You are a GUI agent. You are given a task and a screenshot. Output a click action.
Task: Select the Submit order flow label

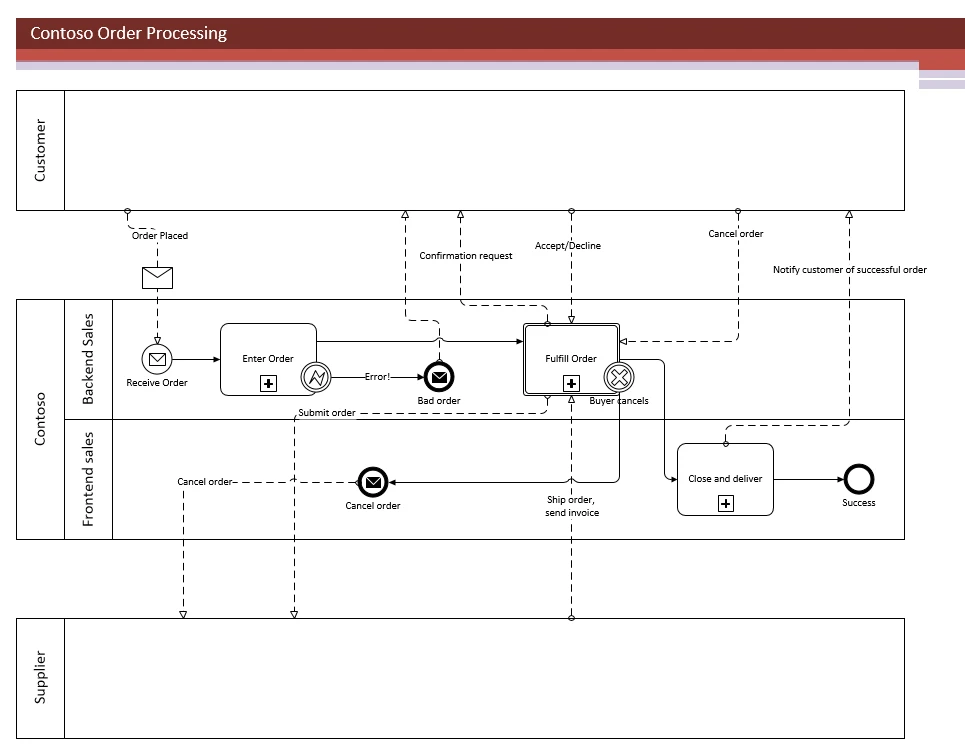pos(326,412)
